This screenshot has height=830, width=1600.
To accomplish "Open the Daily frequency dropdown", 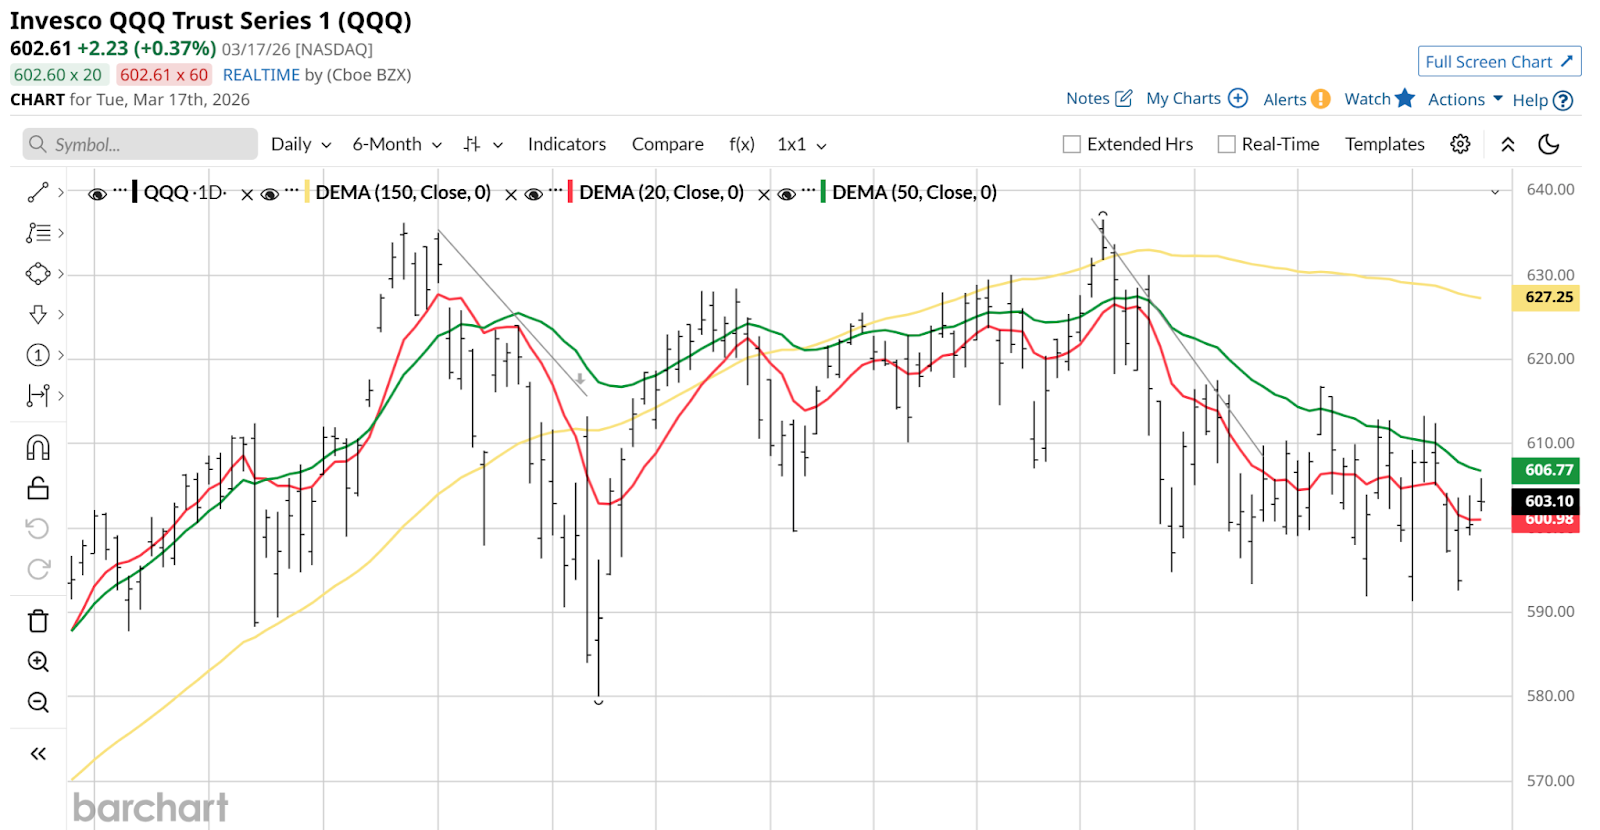I will pyautogui.click(x=301, y=144).
